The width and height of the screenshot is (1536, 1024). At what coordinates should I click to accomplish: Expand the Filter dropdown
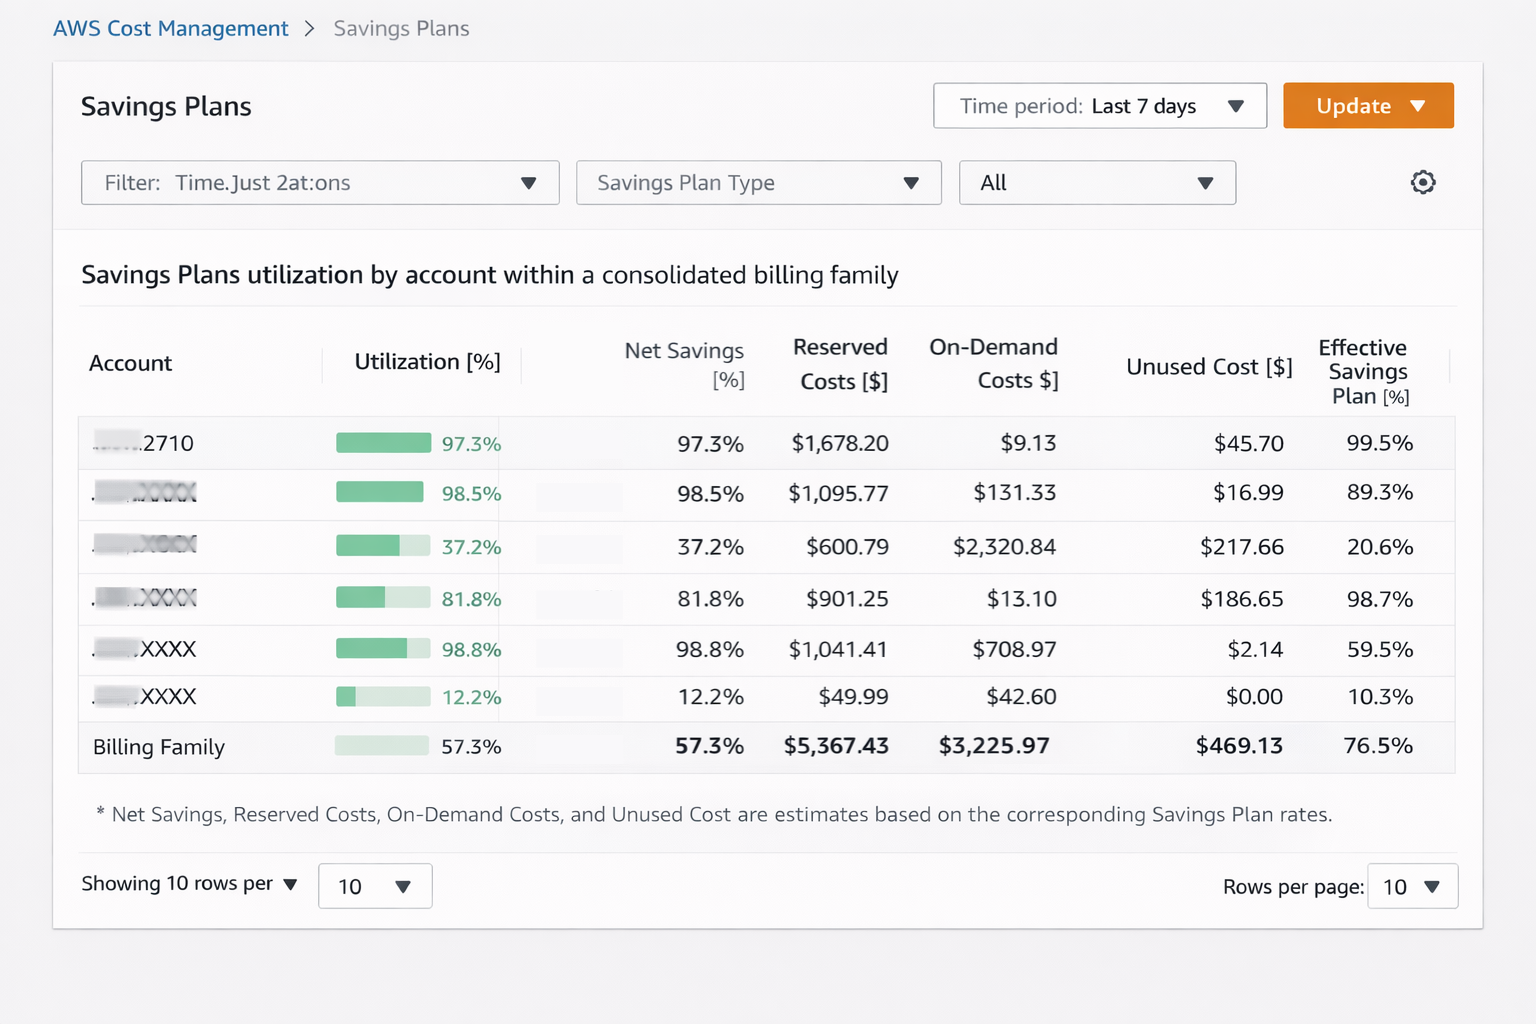tap(320, 183)
